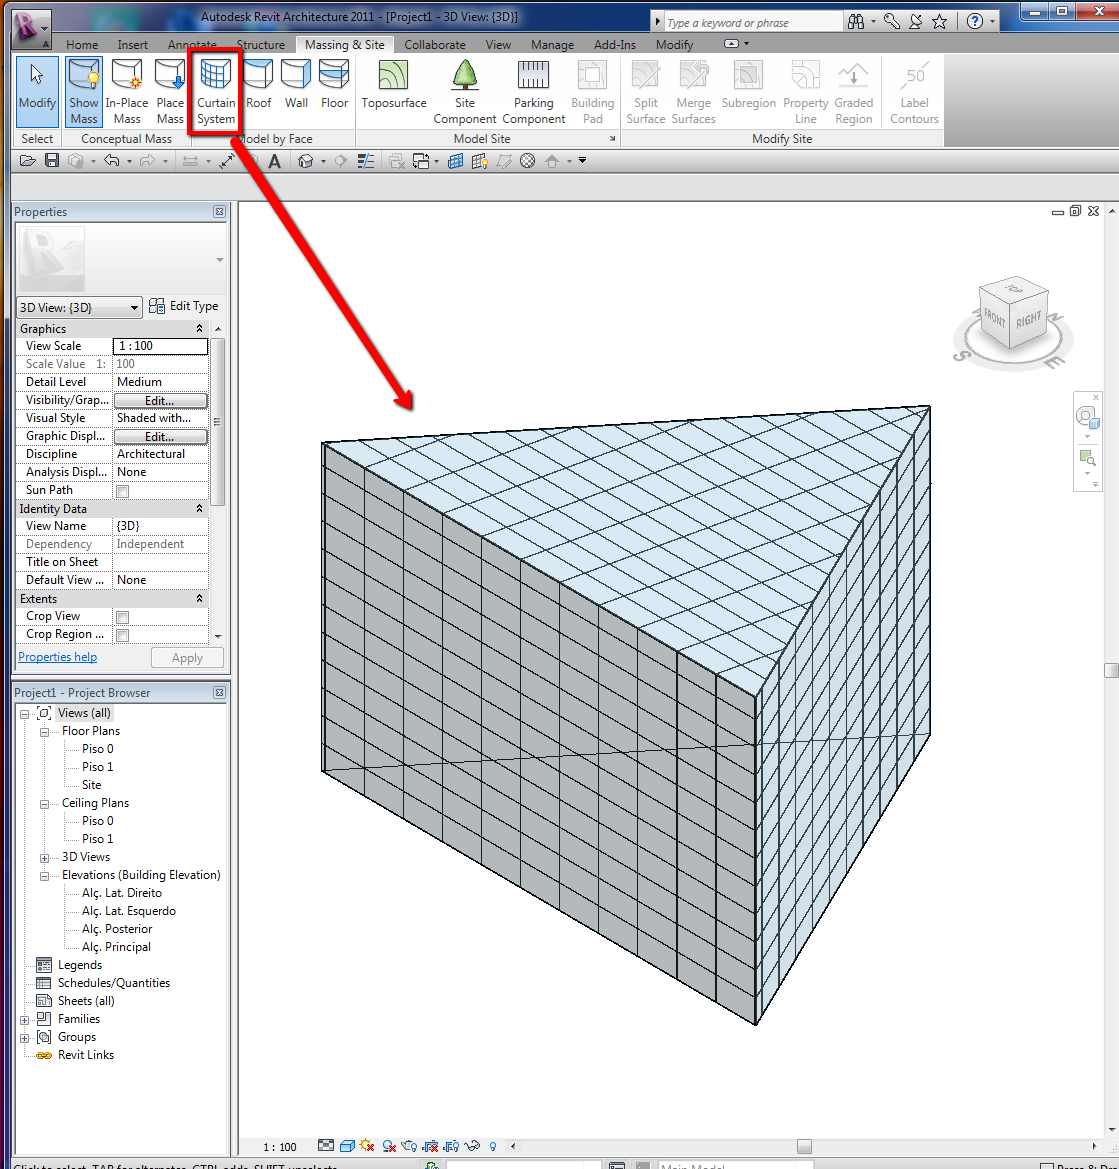Select the Curtain System tool
The height and width of the screenshot is (1169, 1119).
[x=215, y=91]
